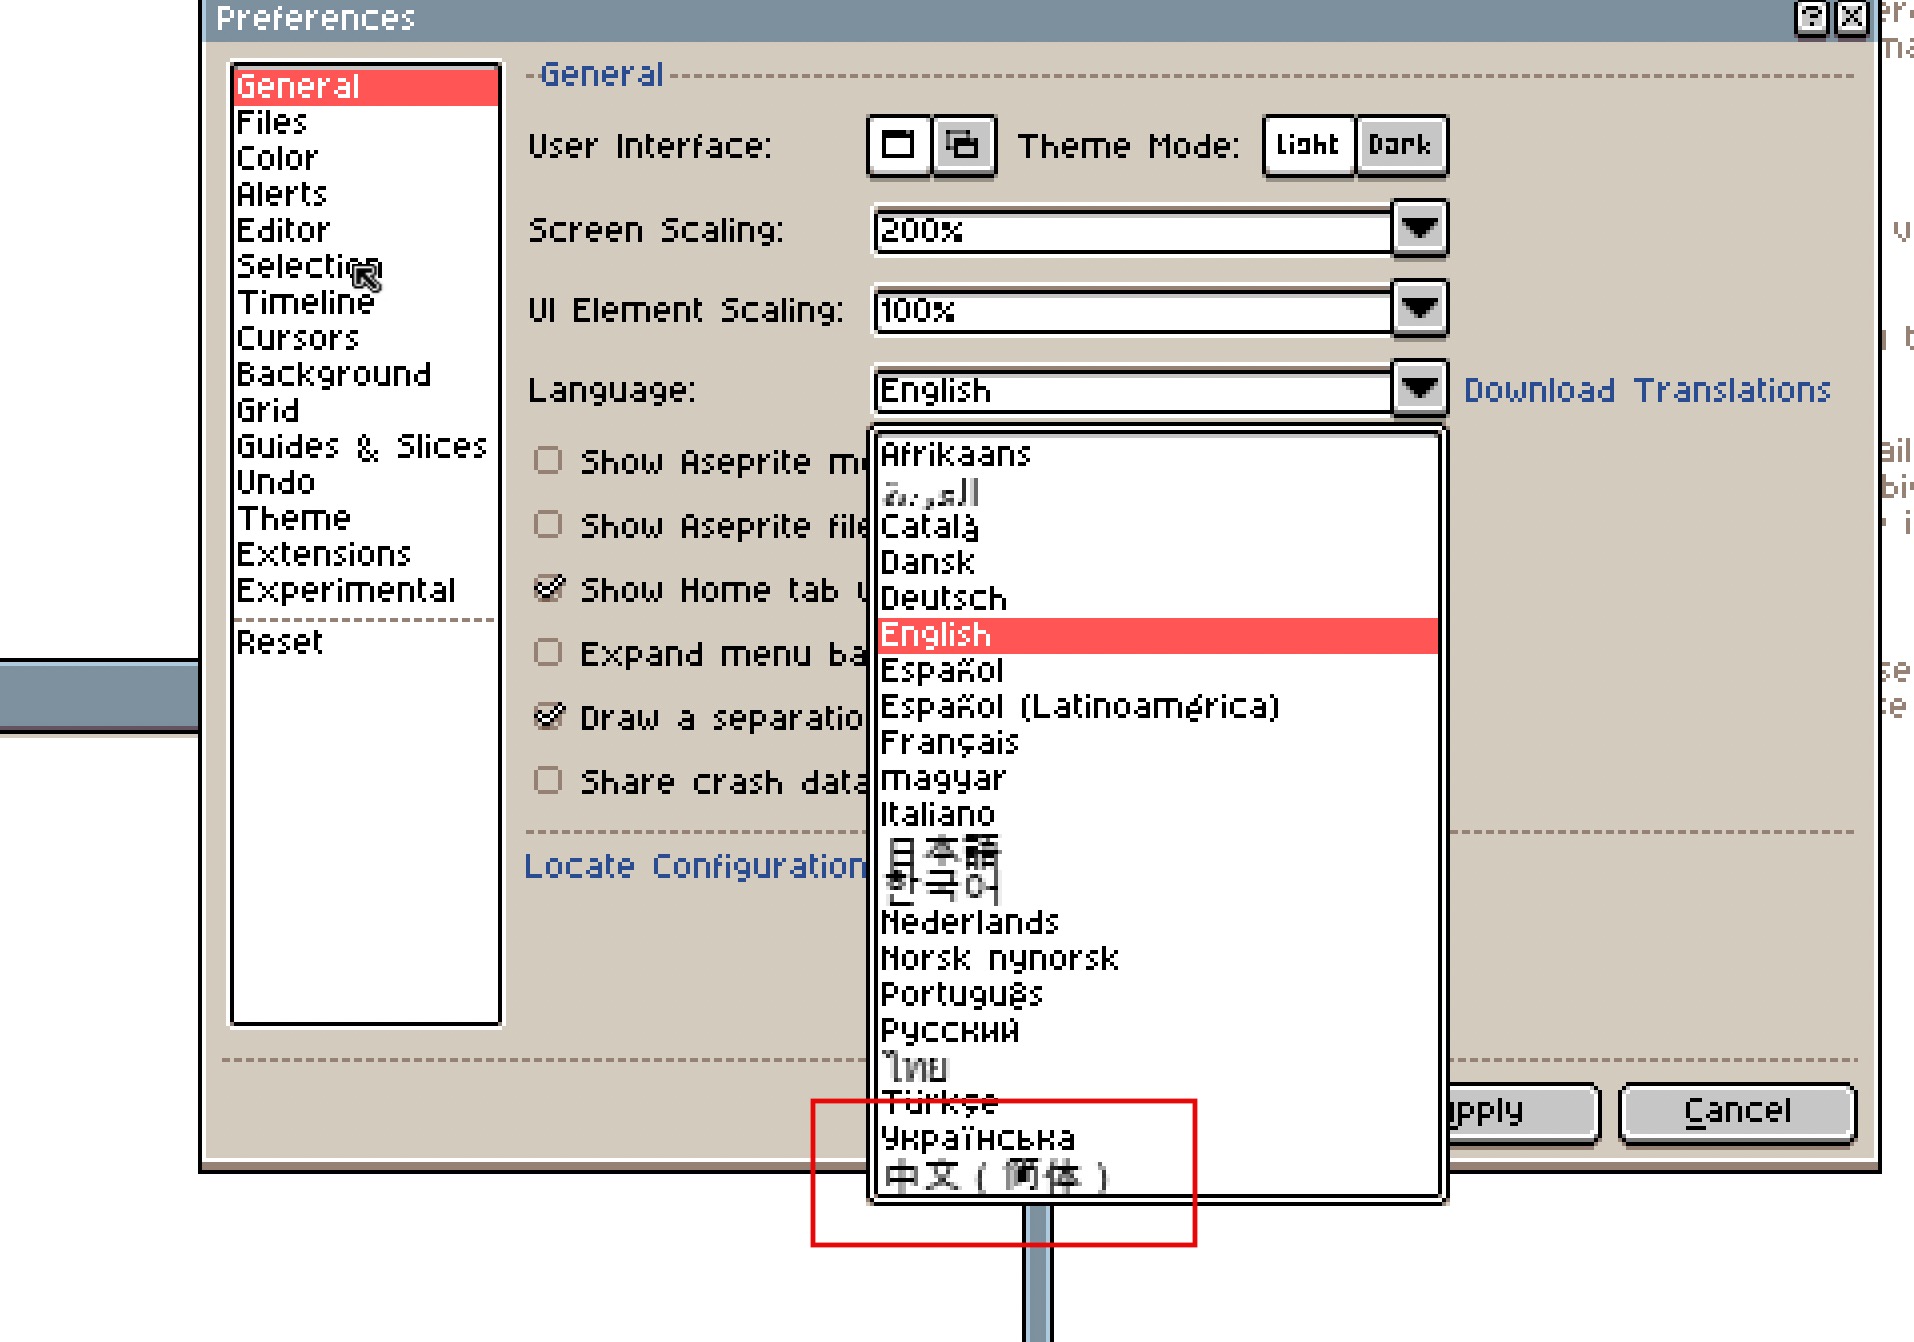Choose Deutsch from language list
1914x1342 pixels.
click(x=943, y=598)
